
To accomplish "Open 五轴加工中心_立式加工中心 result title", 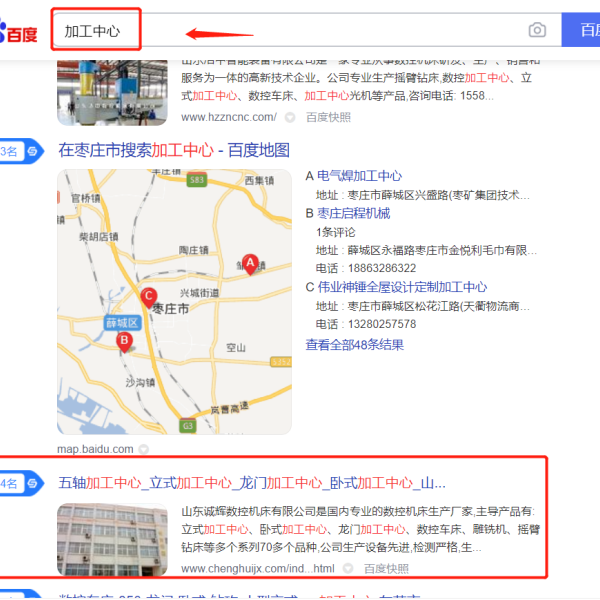I will [x=252, y=483].
